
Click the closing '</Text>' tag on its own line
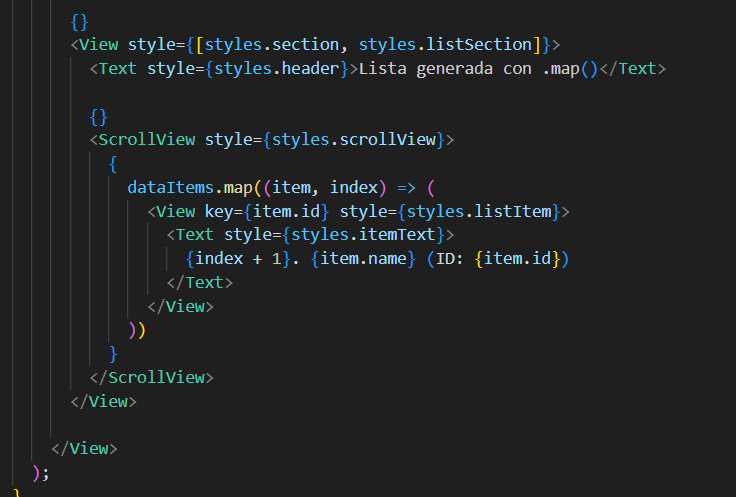point(199,283)
